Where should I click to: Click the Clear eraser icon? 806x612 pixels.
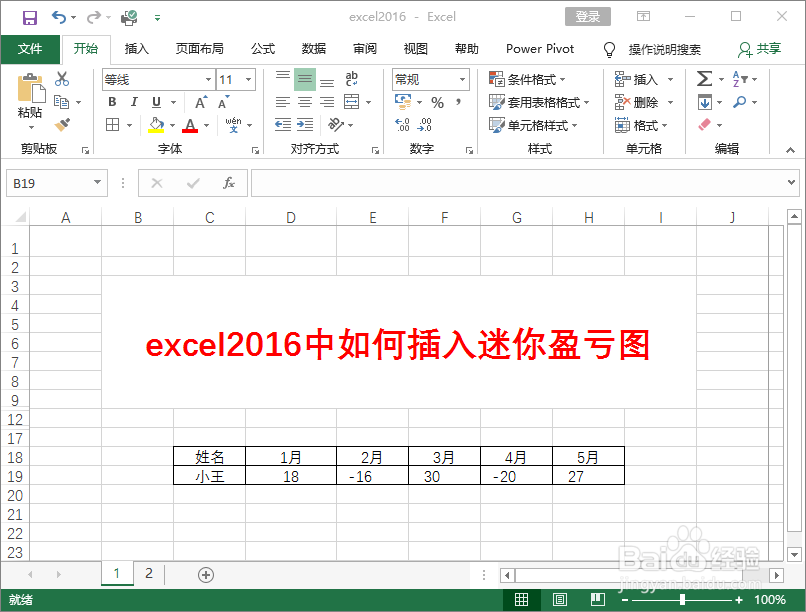704,124
